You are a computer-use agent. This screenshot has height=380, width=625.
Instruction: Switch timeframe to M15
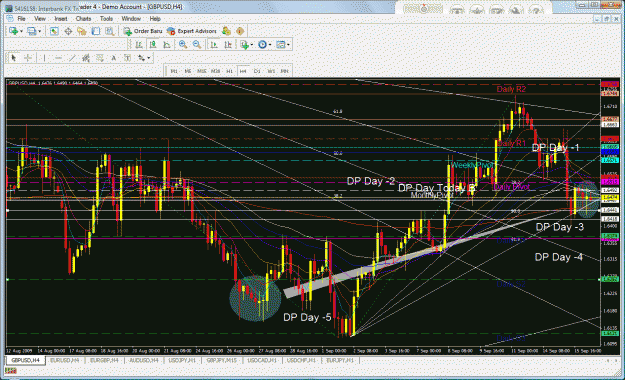point(202,71)
